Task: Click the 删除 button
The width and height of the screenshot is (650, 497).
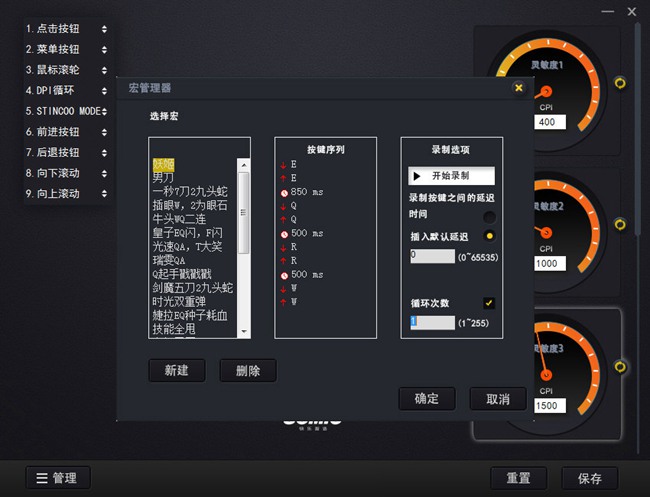Action: point(248,370)
